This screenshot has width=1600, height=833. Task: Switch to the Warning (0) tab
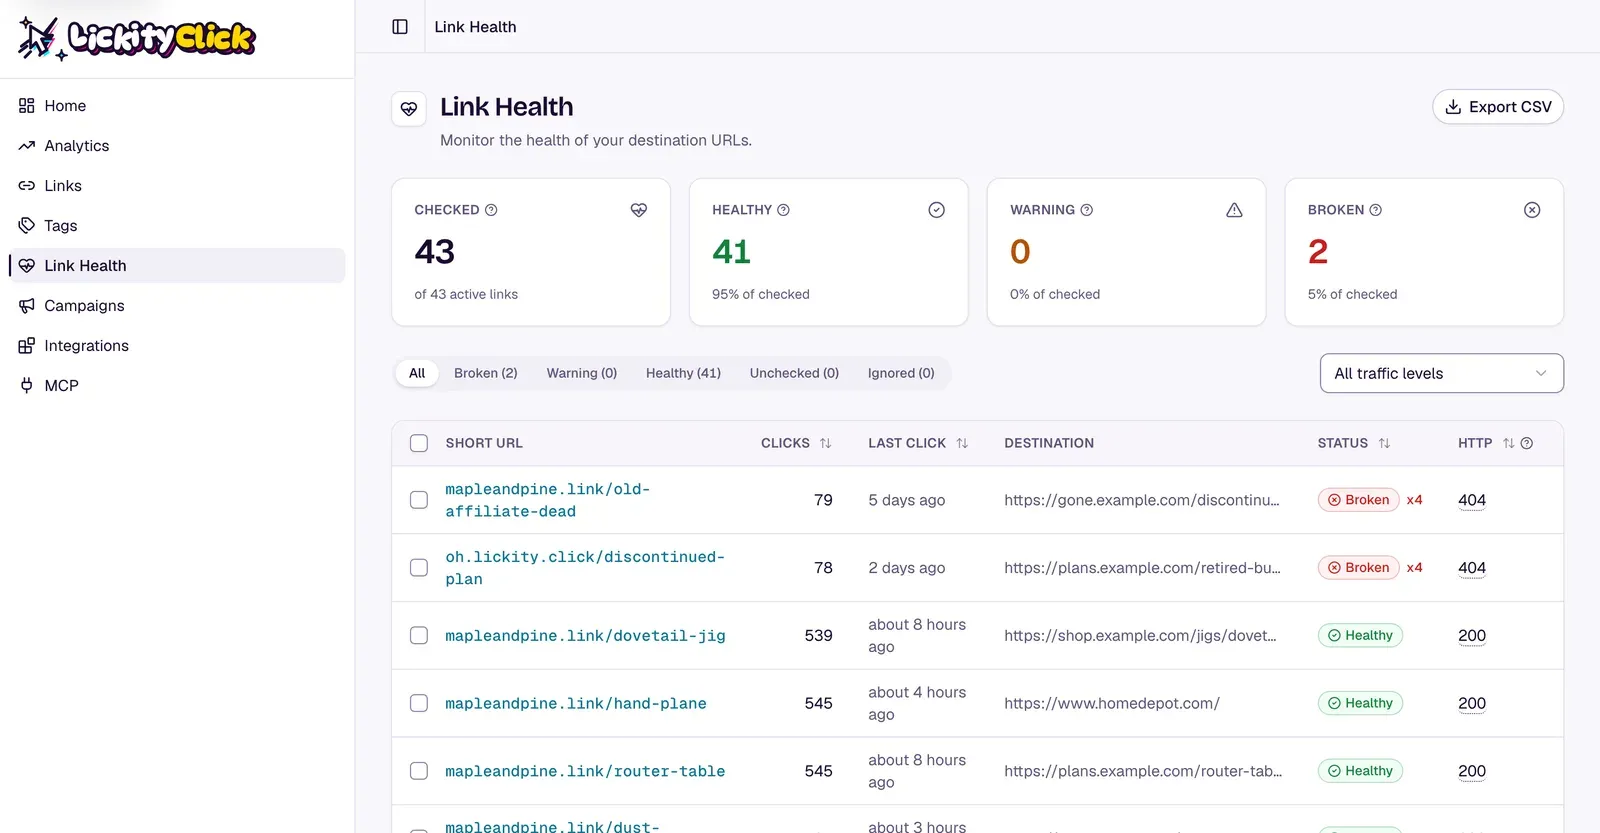pyautogui.click(x=582, y=373)
